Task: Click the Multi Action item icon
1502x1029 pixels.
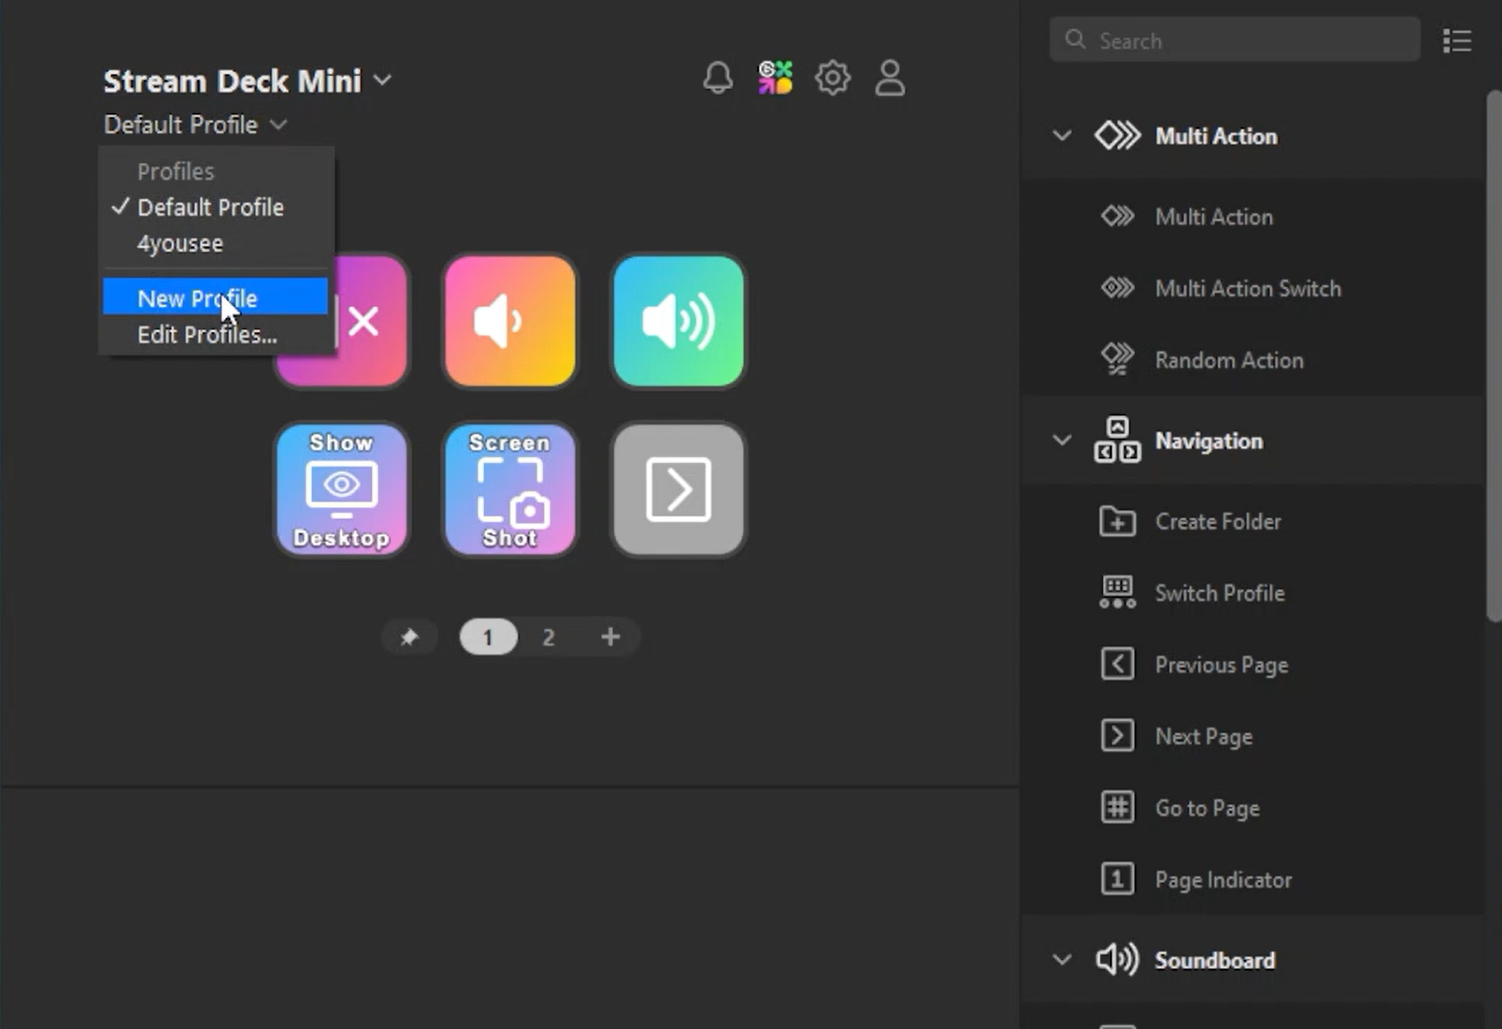Action: 1117,216
